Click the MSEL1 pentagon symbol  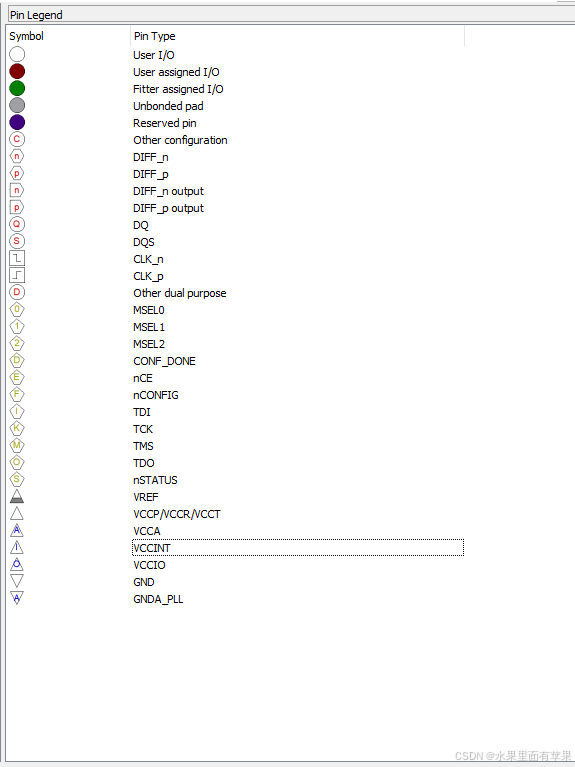click(17, 326)
